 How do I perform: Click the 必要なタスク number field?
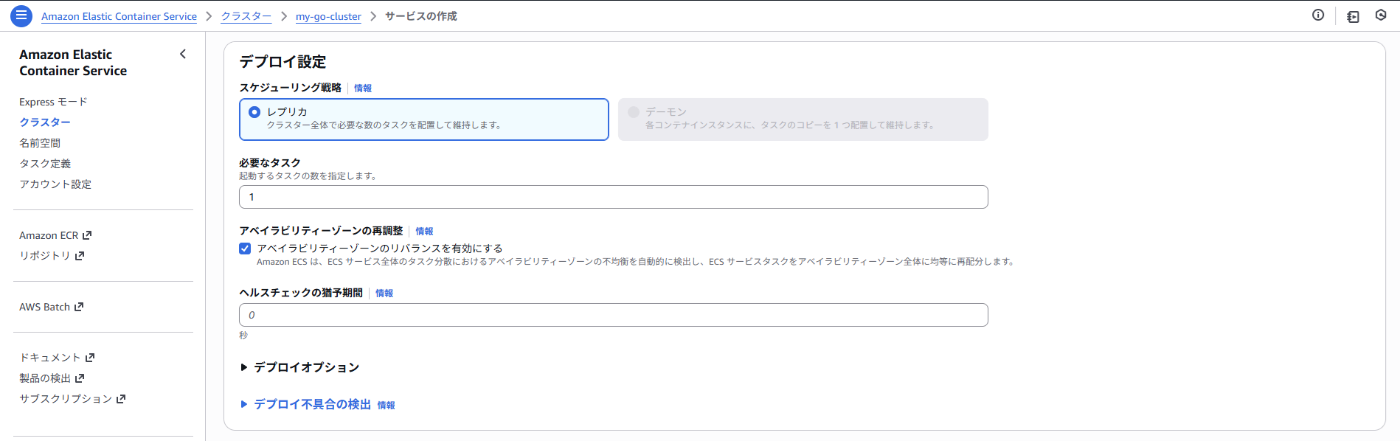(613, 197)
